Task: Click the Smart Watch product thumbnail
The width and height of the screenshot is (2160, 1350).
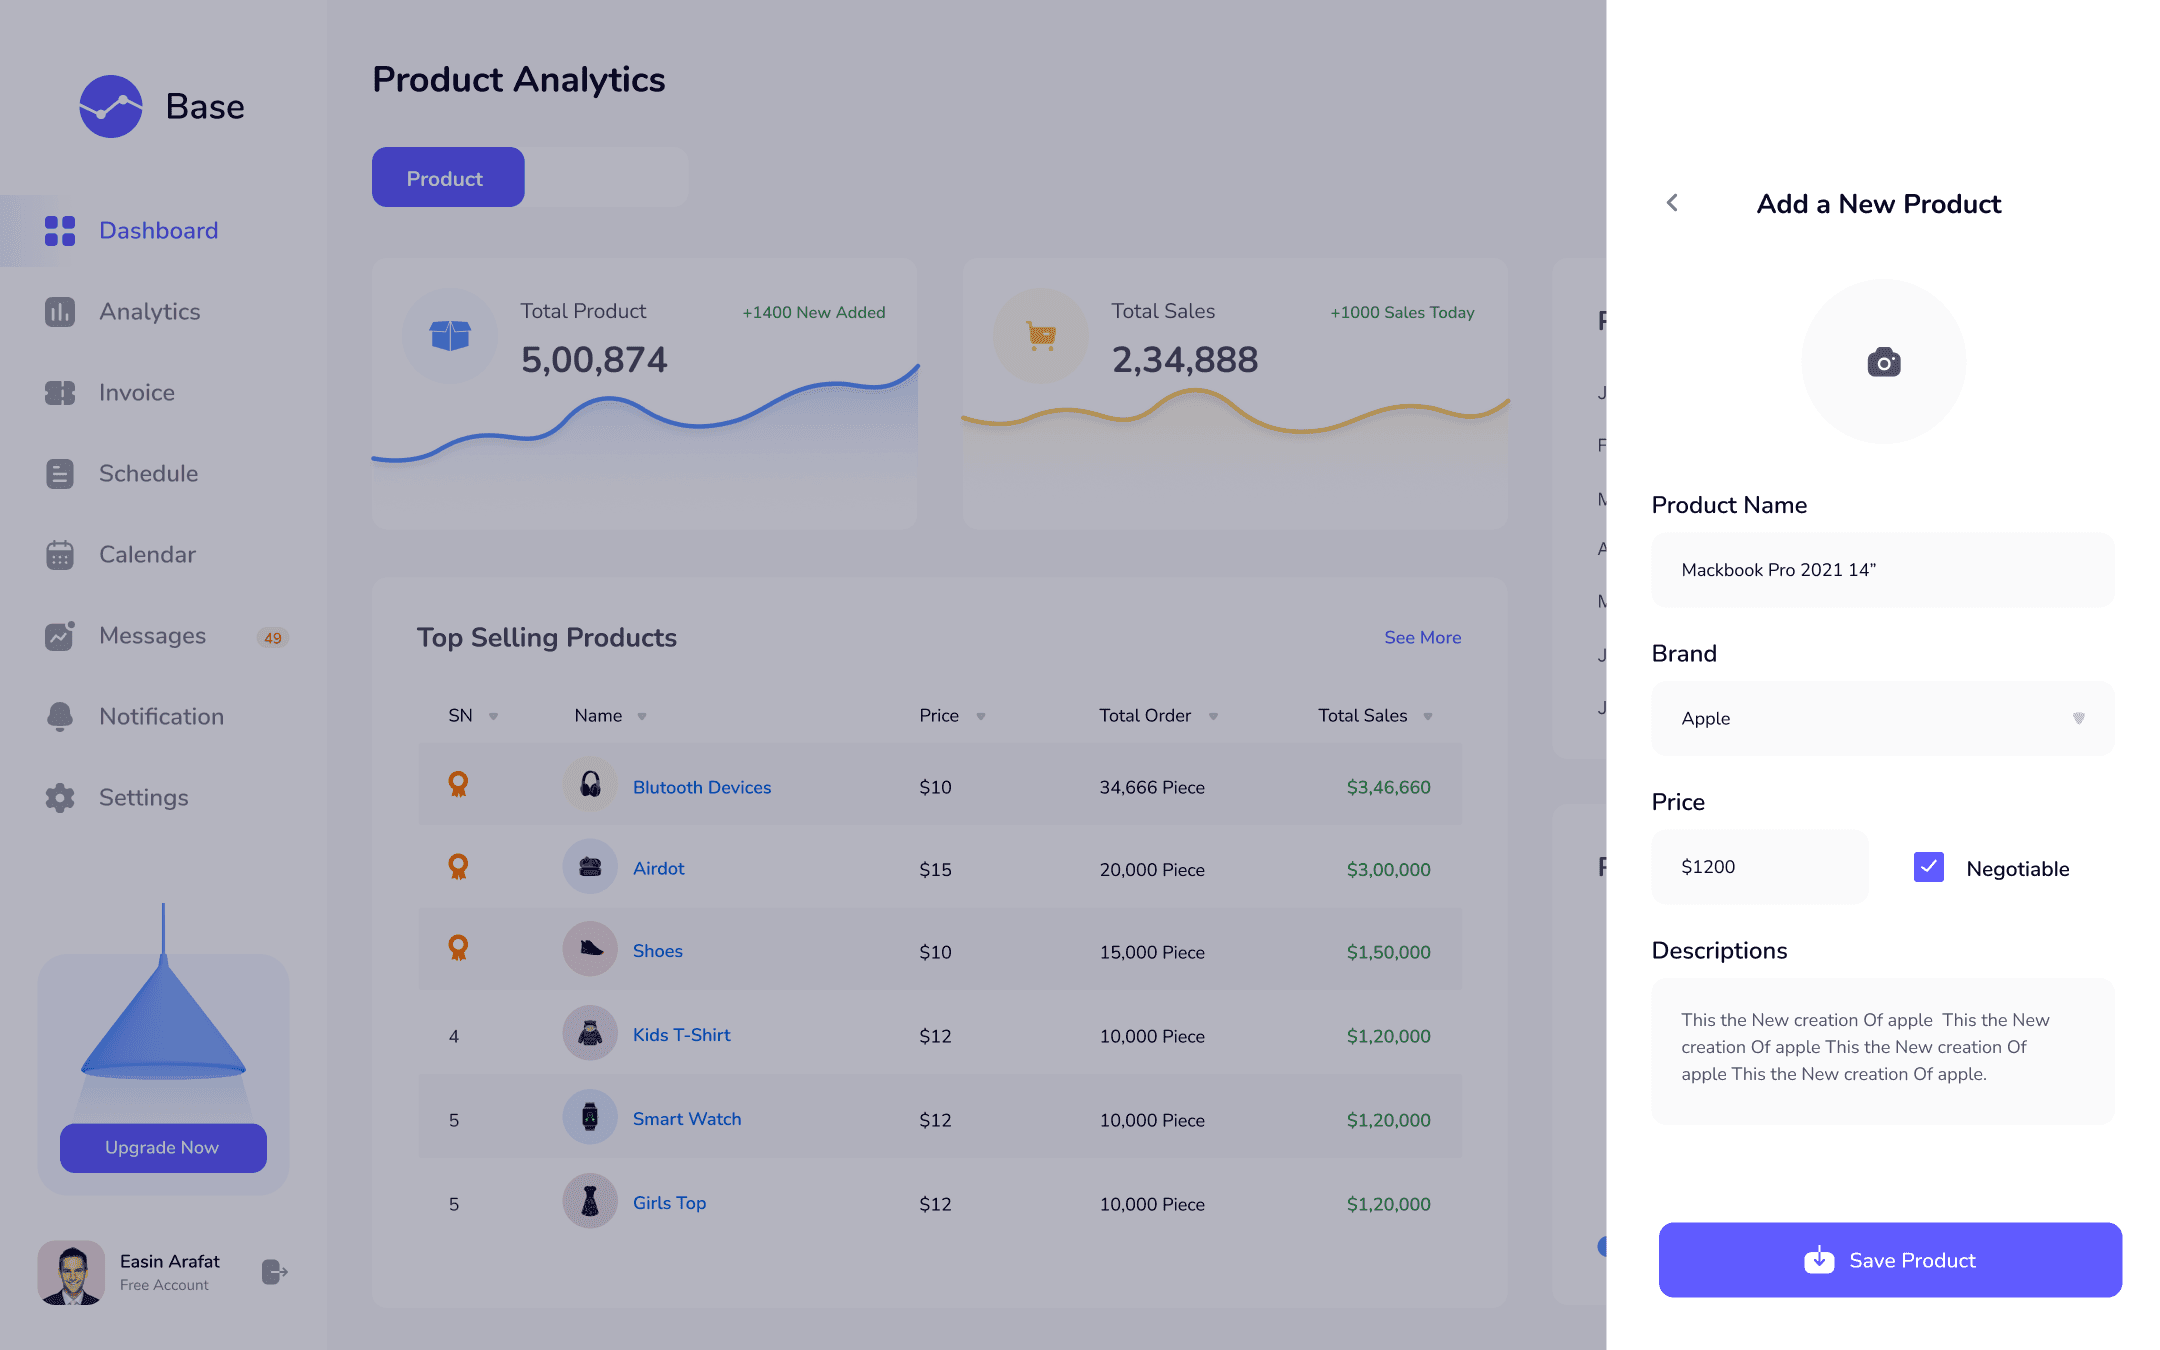Action: pos(590,1117)
